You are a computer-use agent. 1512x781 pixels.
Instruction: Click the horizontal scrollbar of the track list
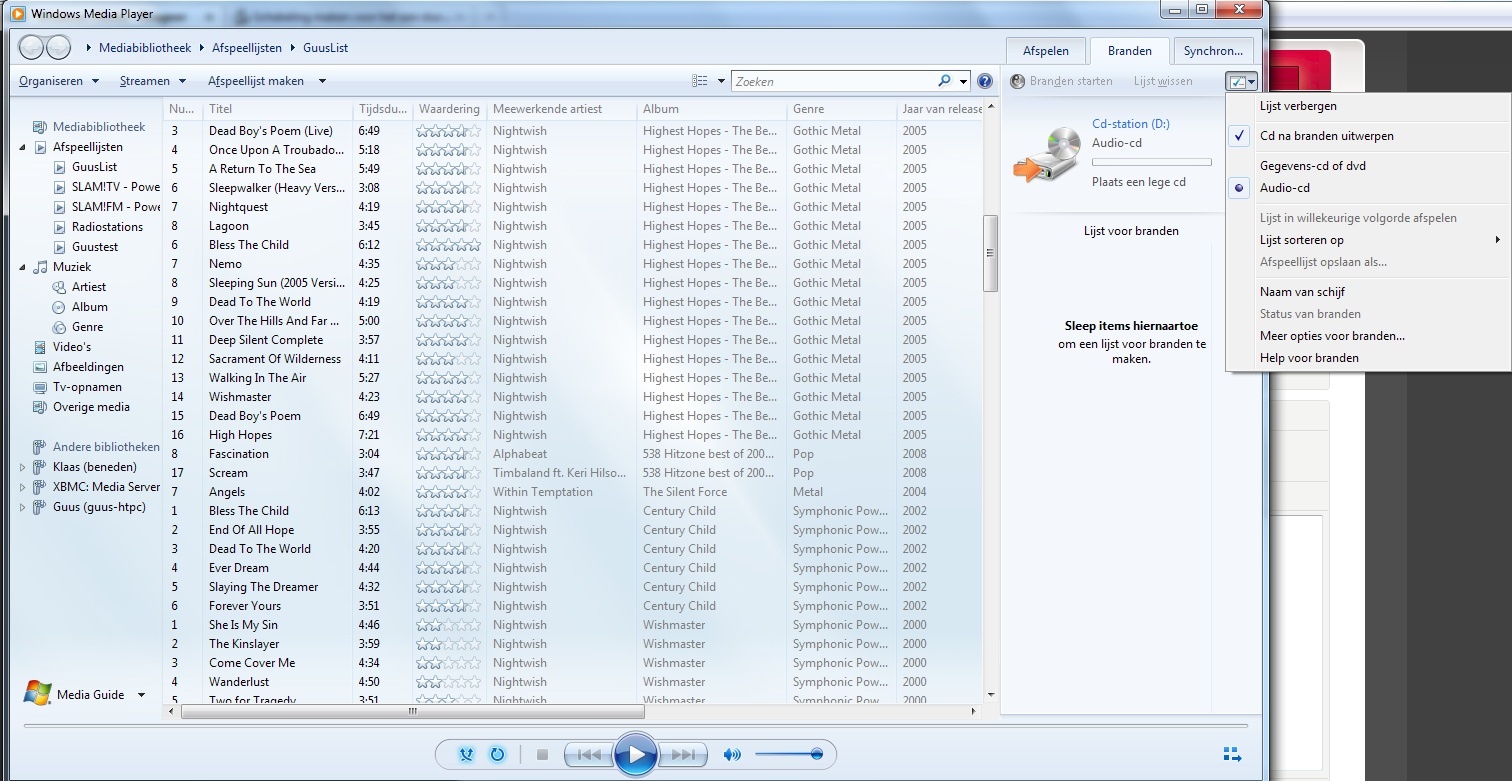(x=413, y=712)
